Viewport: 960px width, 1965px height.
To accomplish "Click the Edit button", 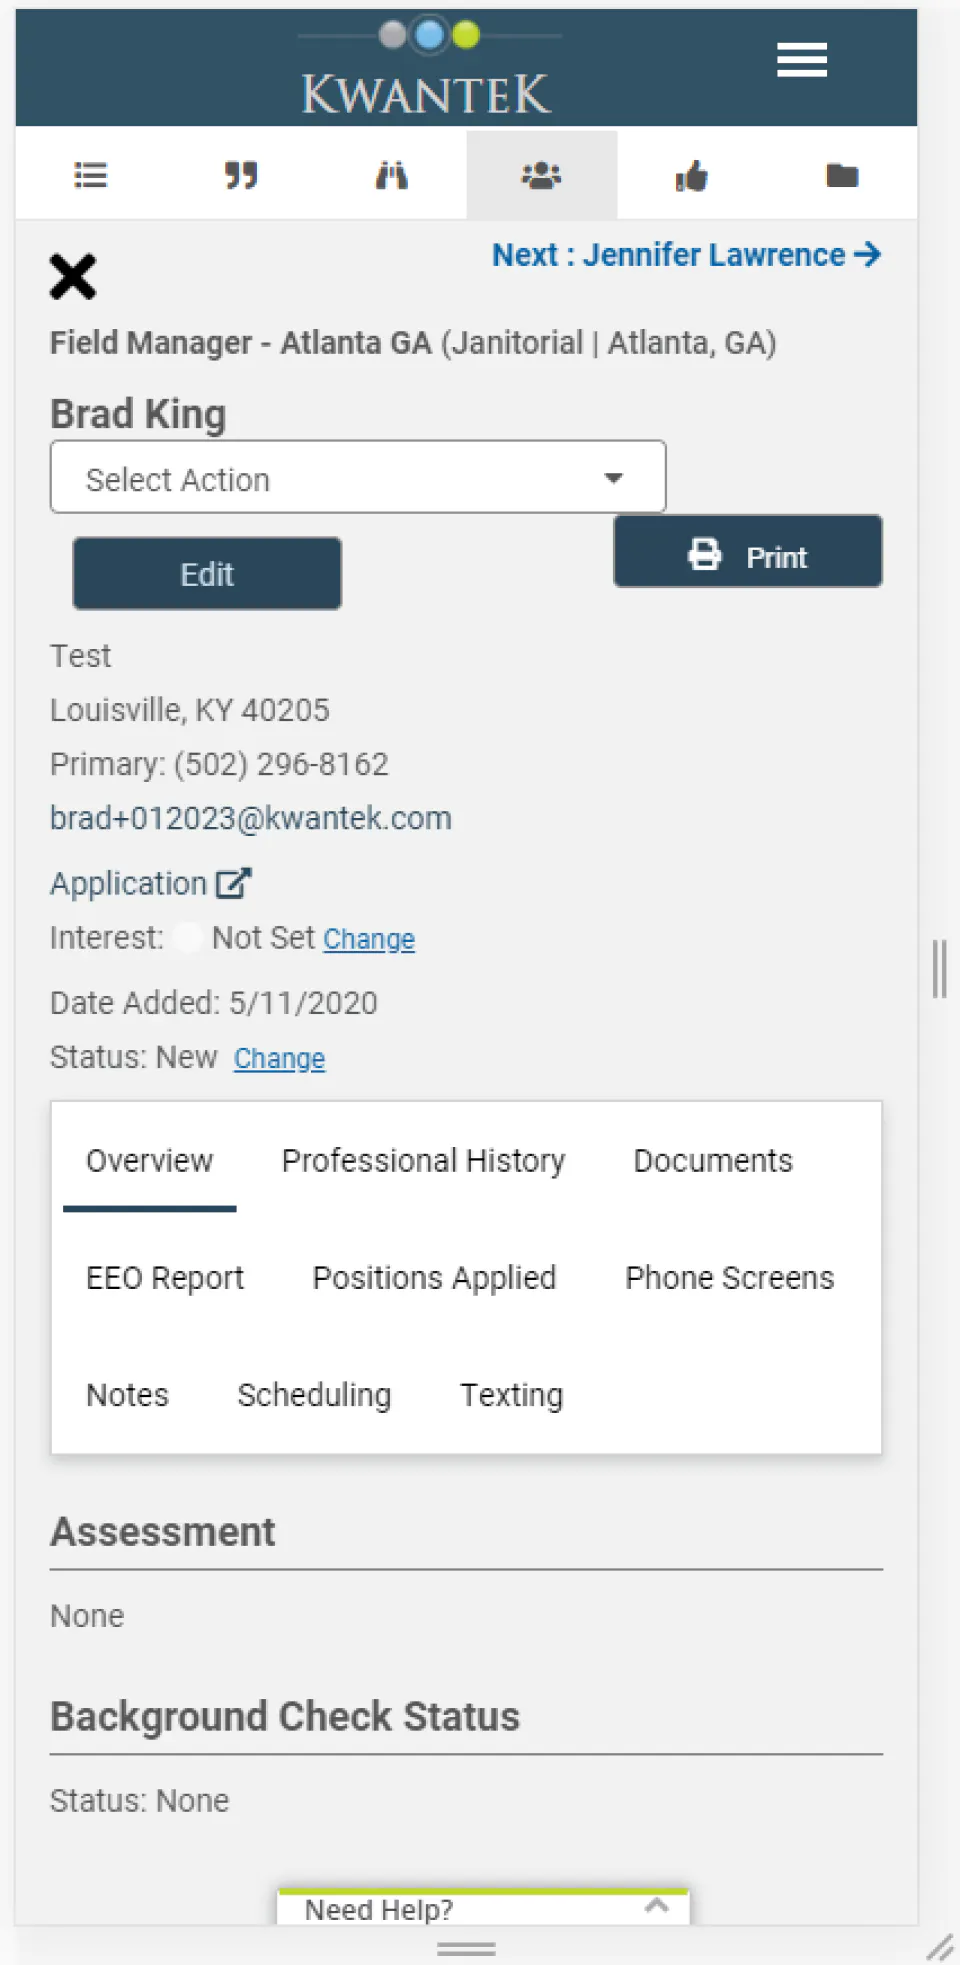I will (x=207, y=574).
